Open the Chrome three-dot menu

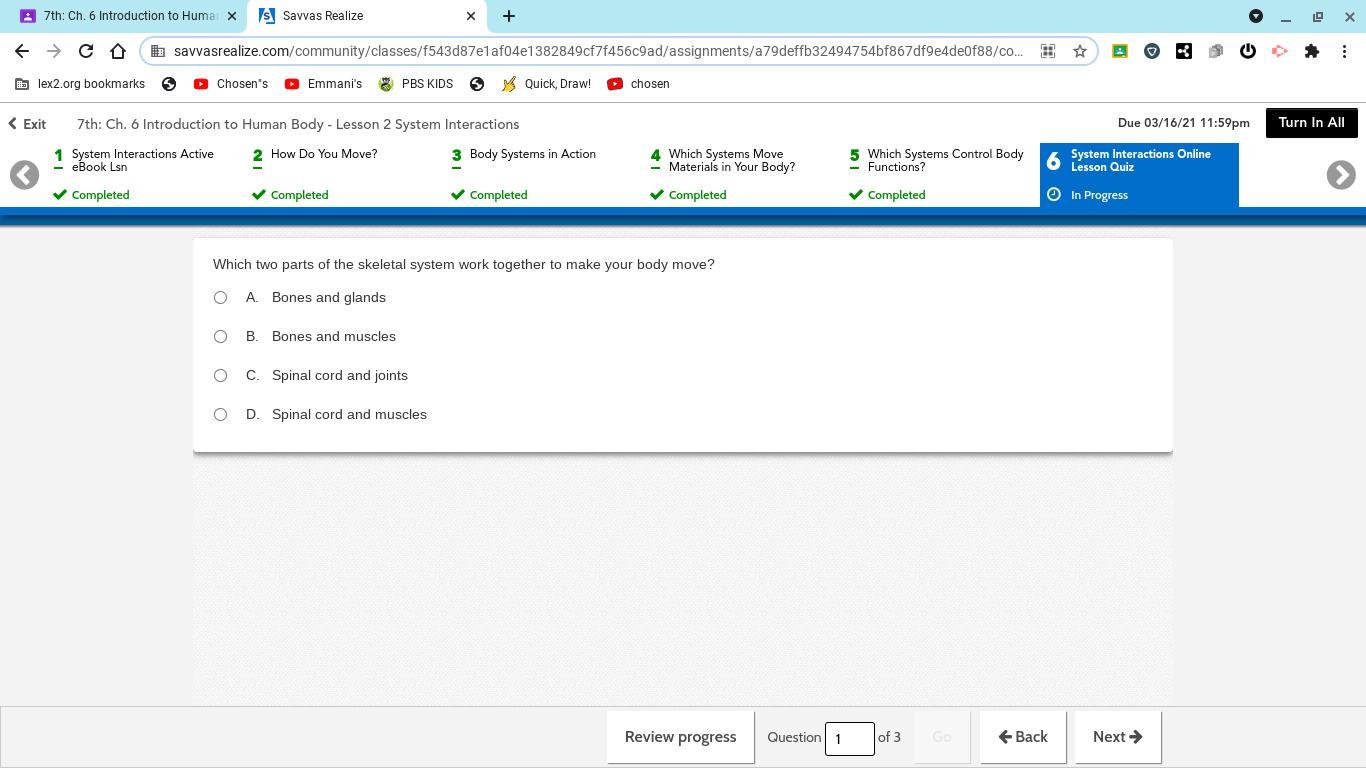(x=1344, y=51)
